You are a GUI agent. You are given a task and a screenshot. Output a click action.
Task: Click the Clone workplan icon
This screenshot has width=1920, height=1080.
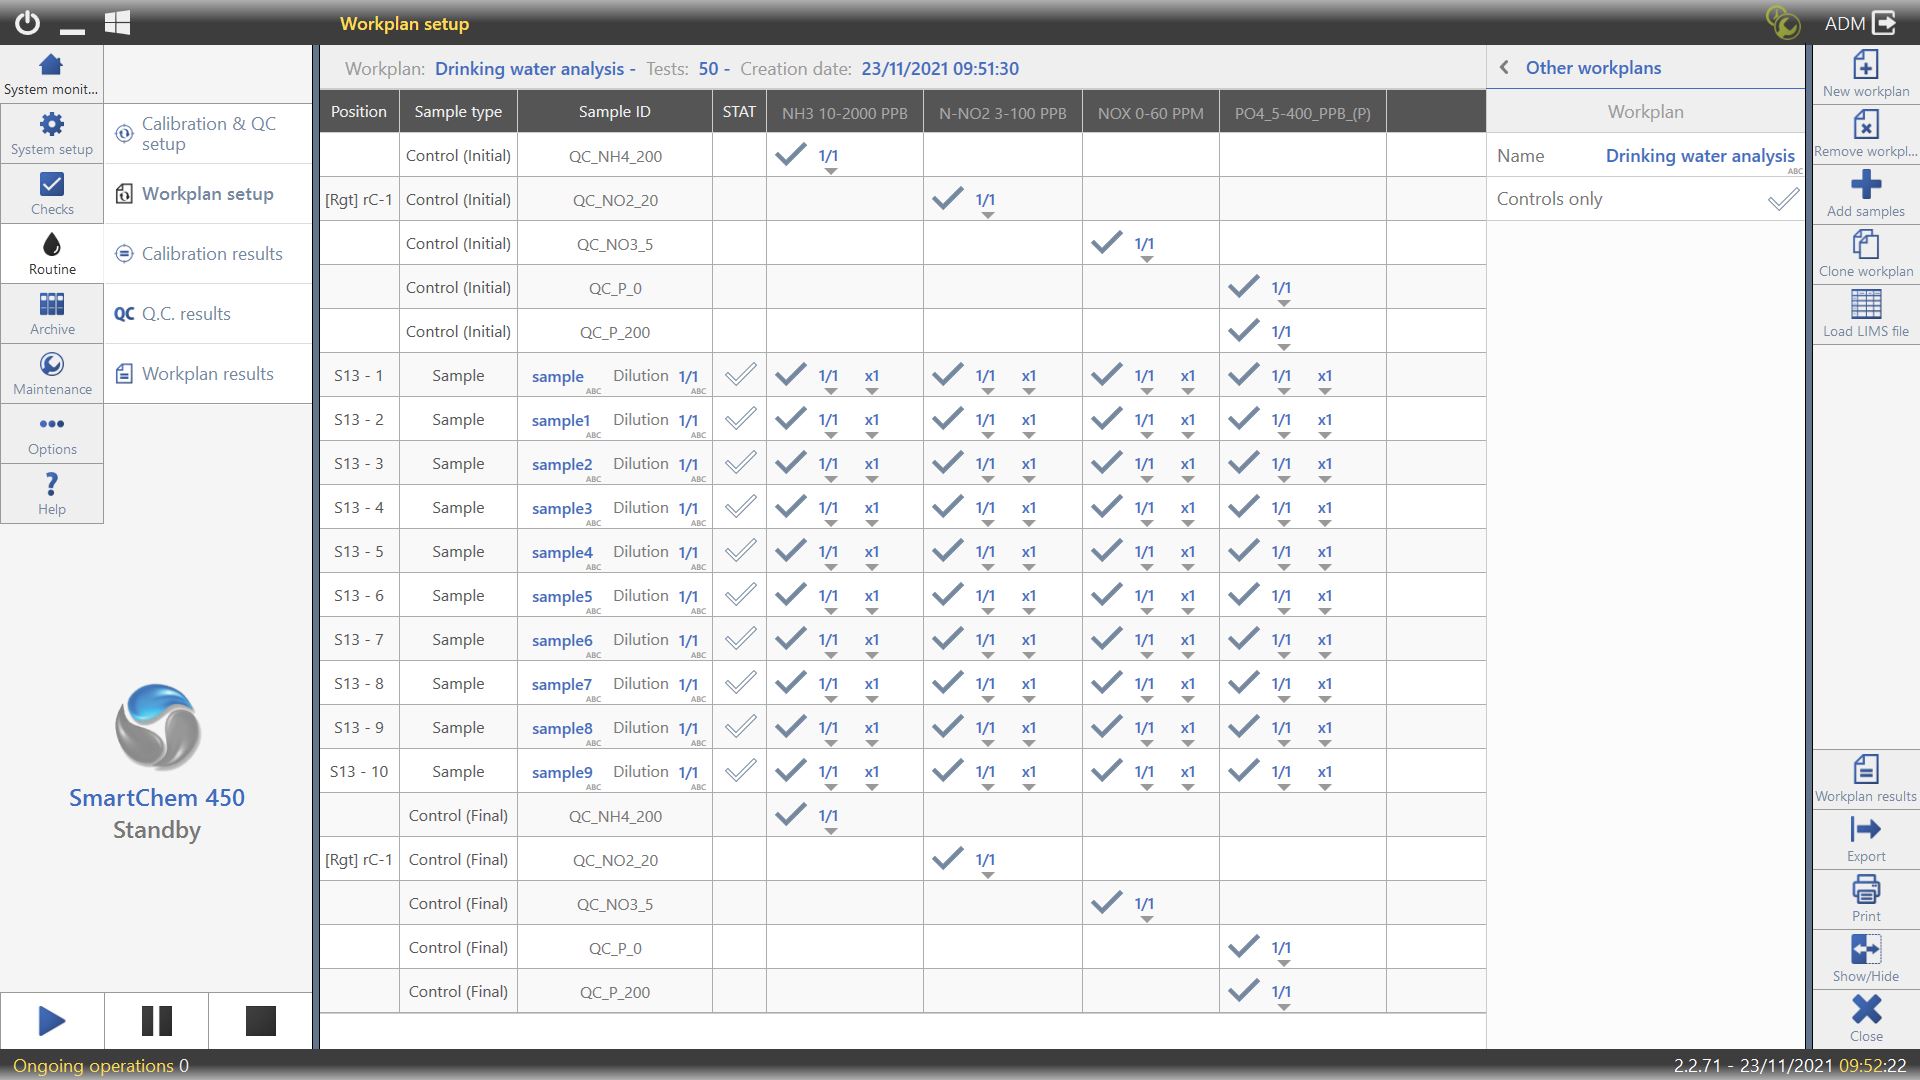1865,245
